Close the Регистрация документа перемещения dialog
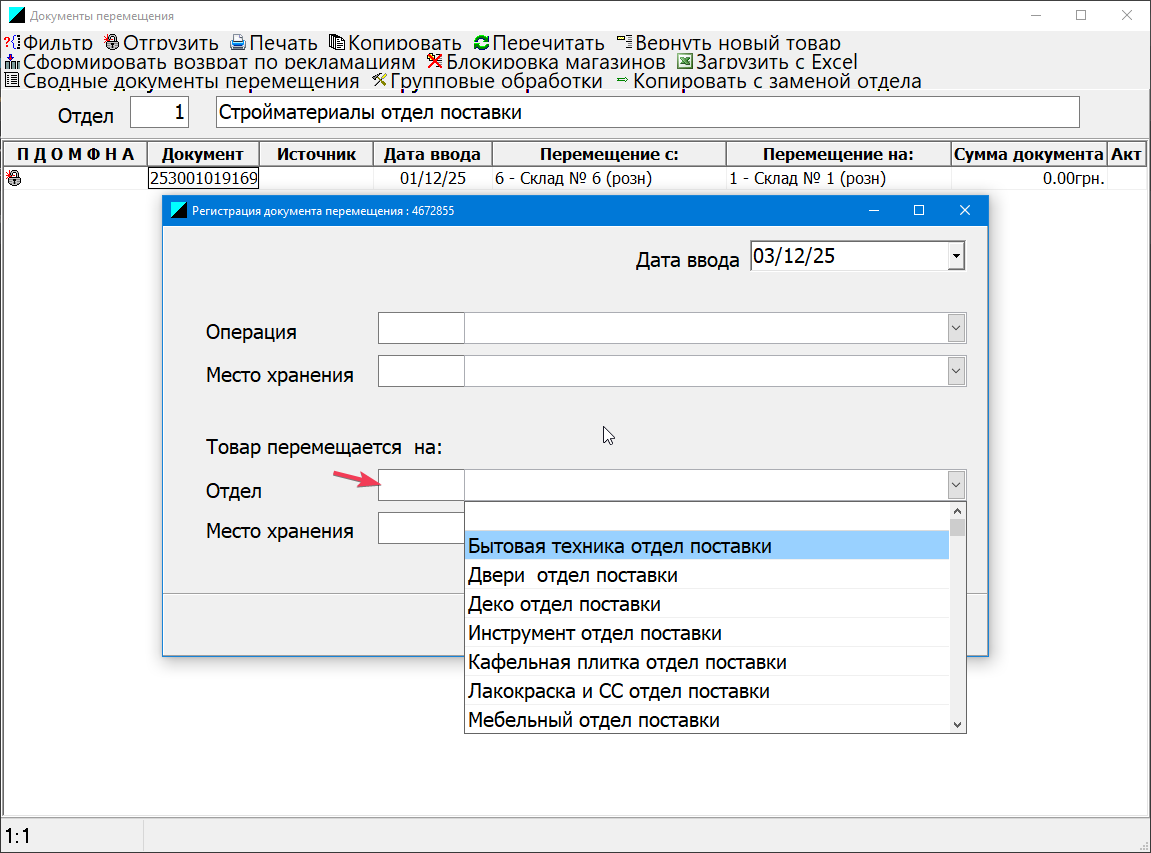Image resolution: width=1151 pixels, height=853 pixels. point(965,211)
